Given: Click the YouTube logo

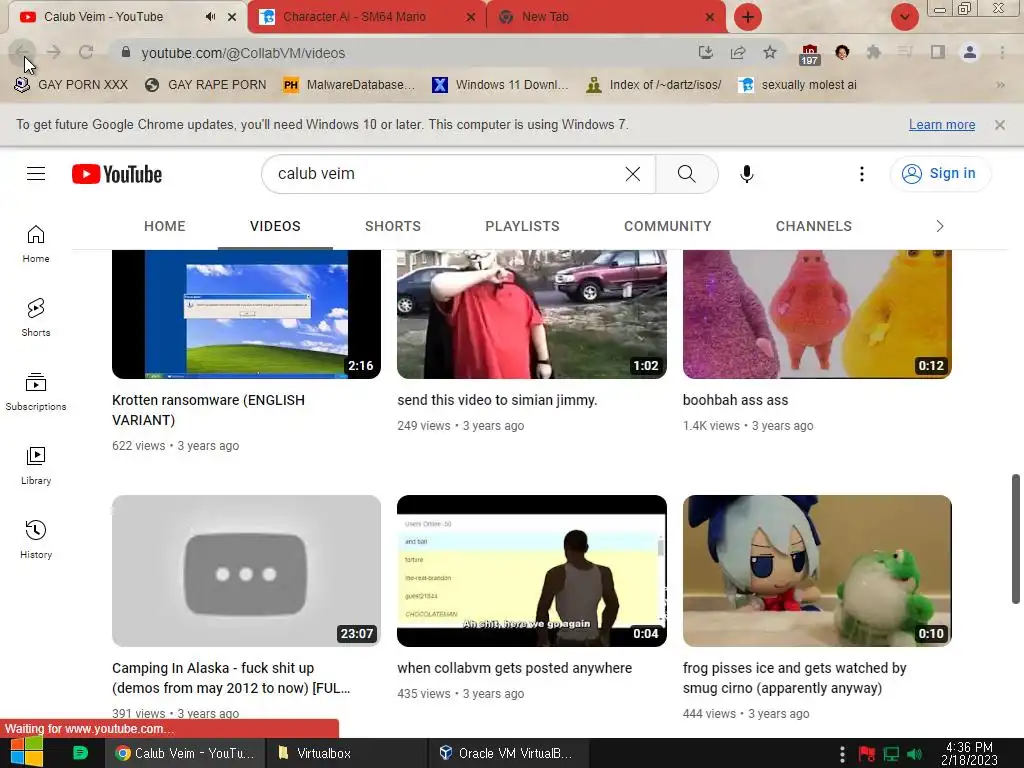Looking at the screenshot, I should 117,174.
